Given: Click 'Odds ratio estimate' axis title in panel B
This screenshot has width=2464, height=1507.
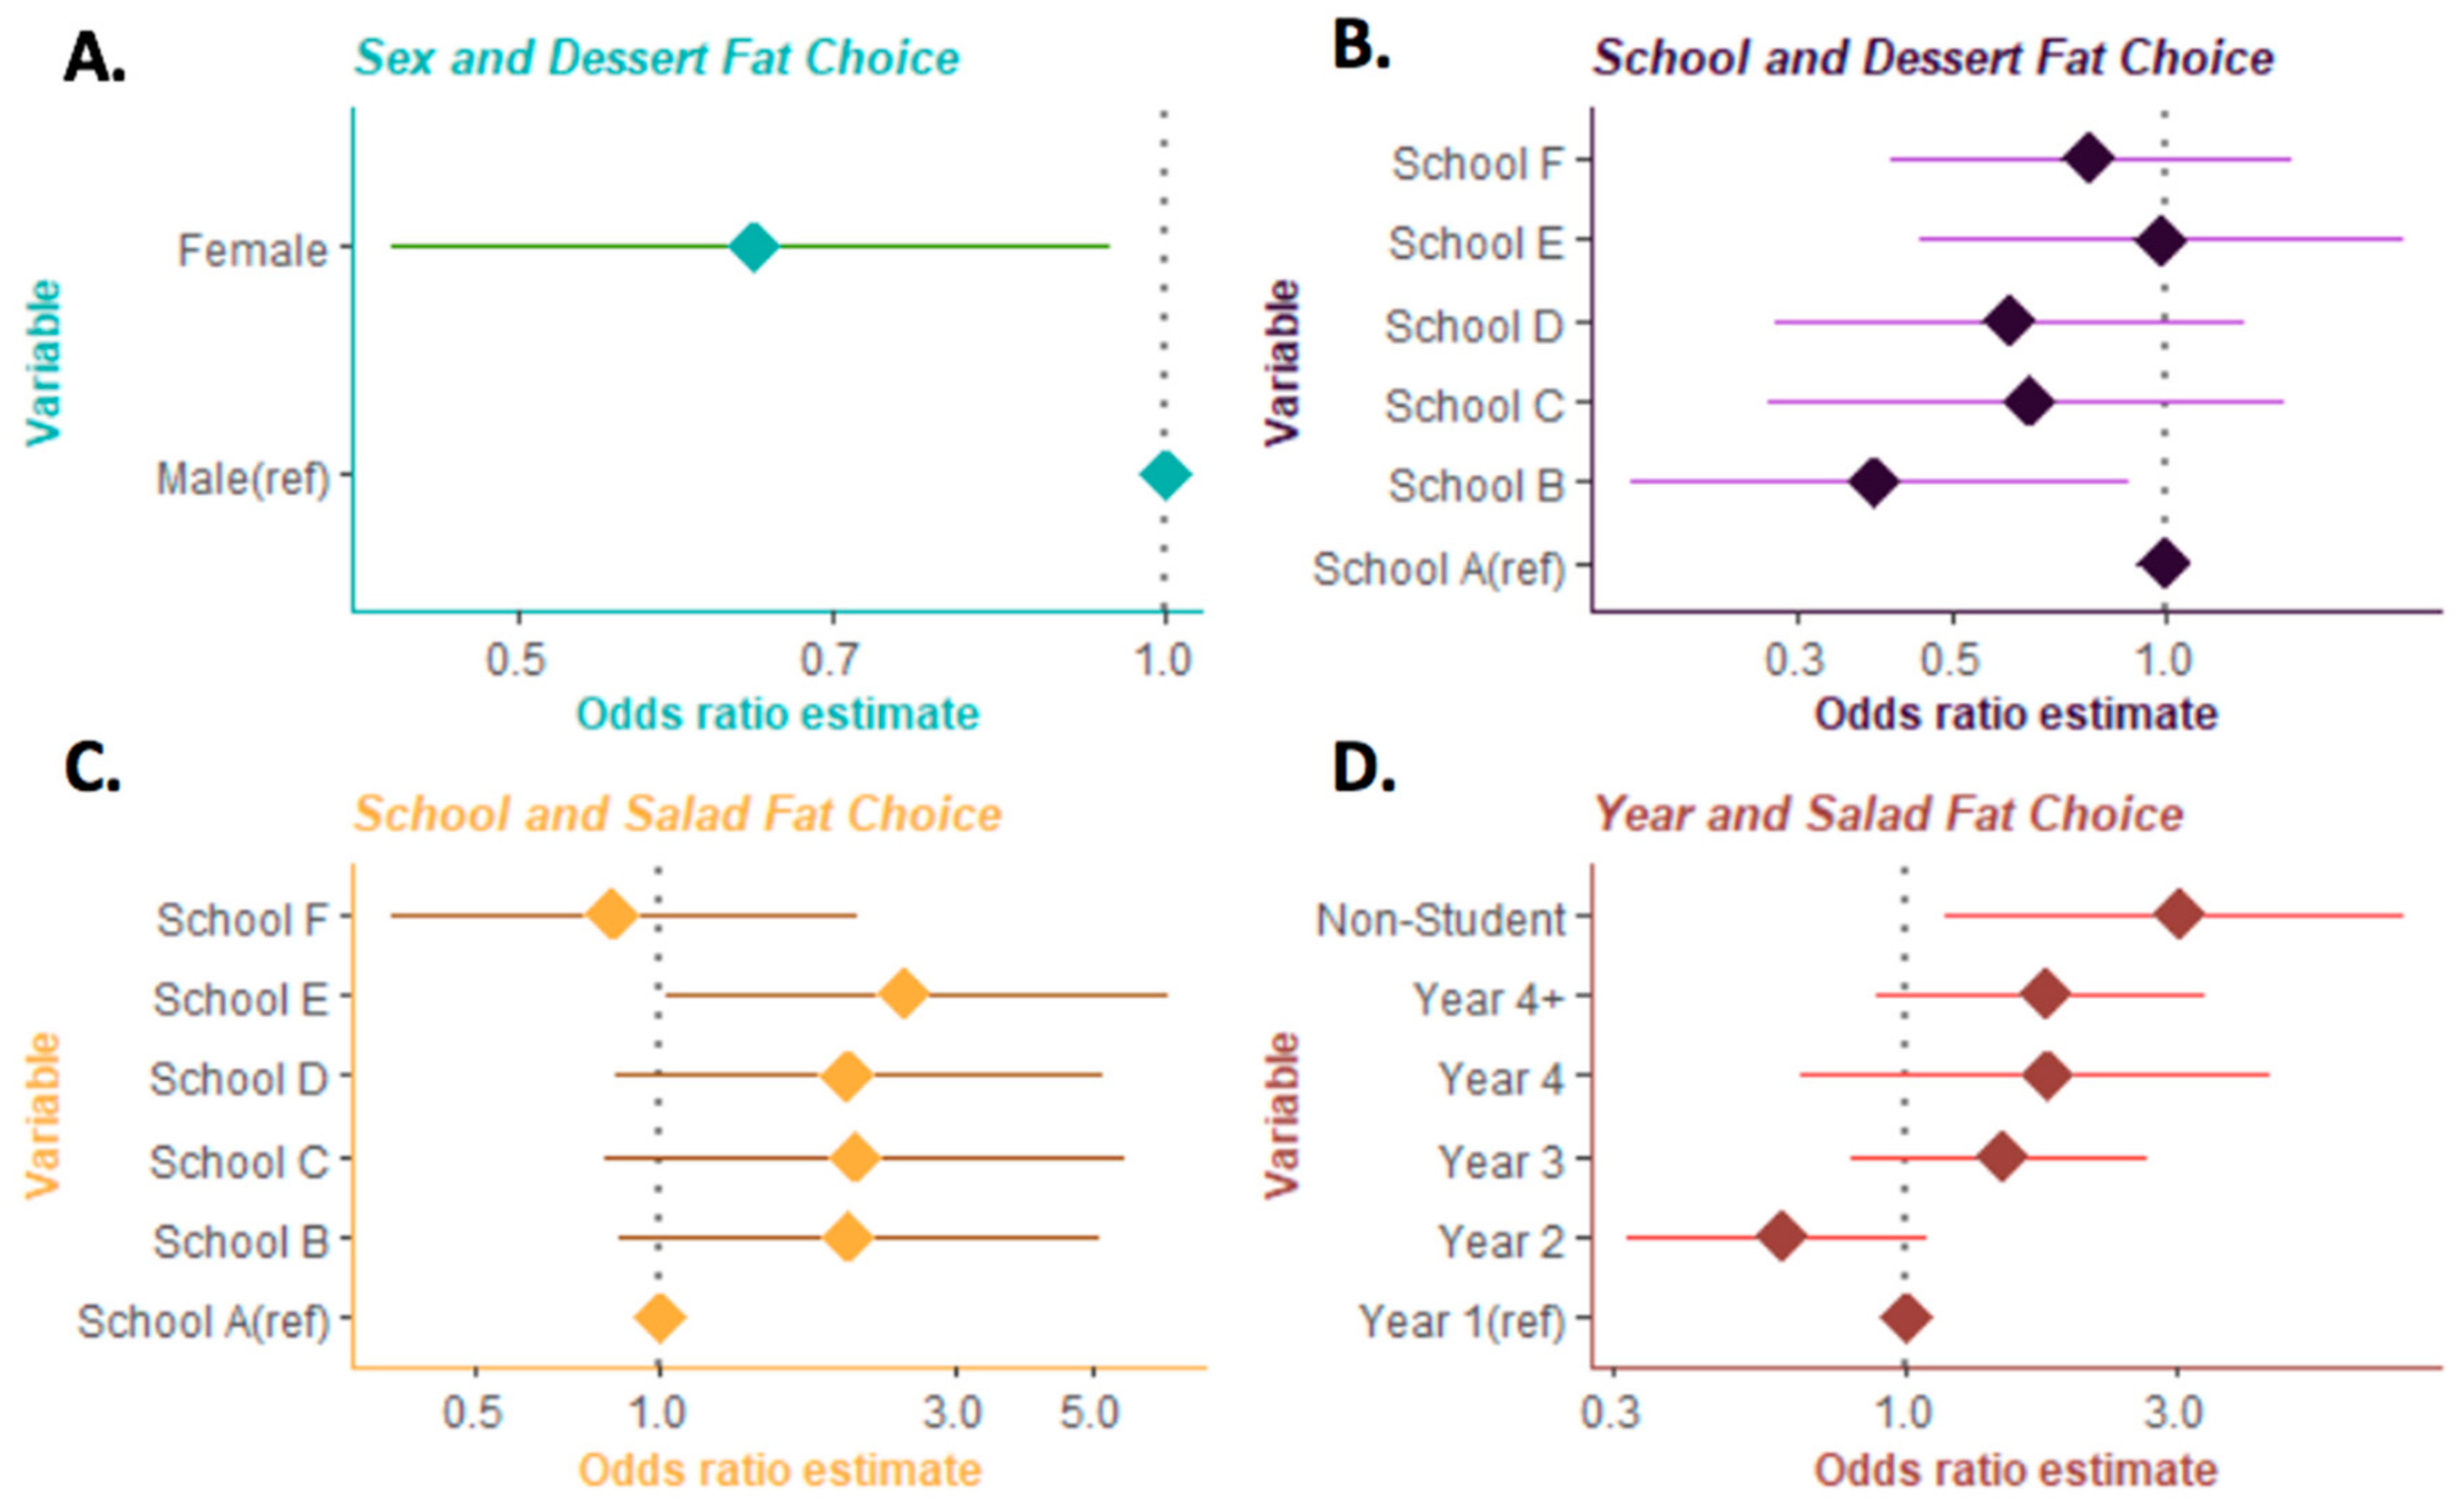Looking at the screenshot, I should pyautogui.click(x=2016, y=715).
